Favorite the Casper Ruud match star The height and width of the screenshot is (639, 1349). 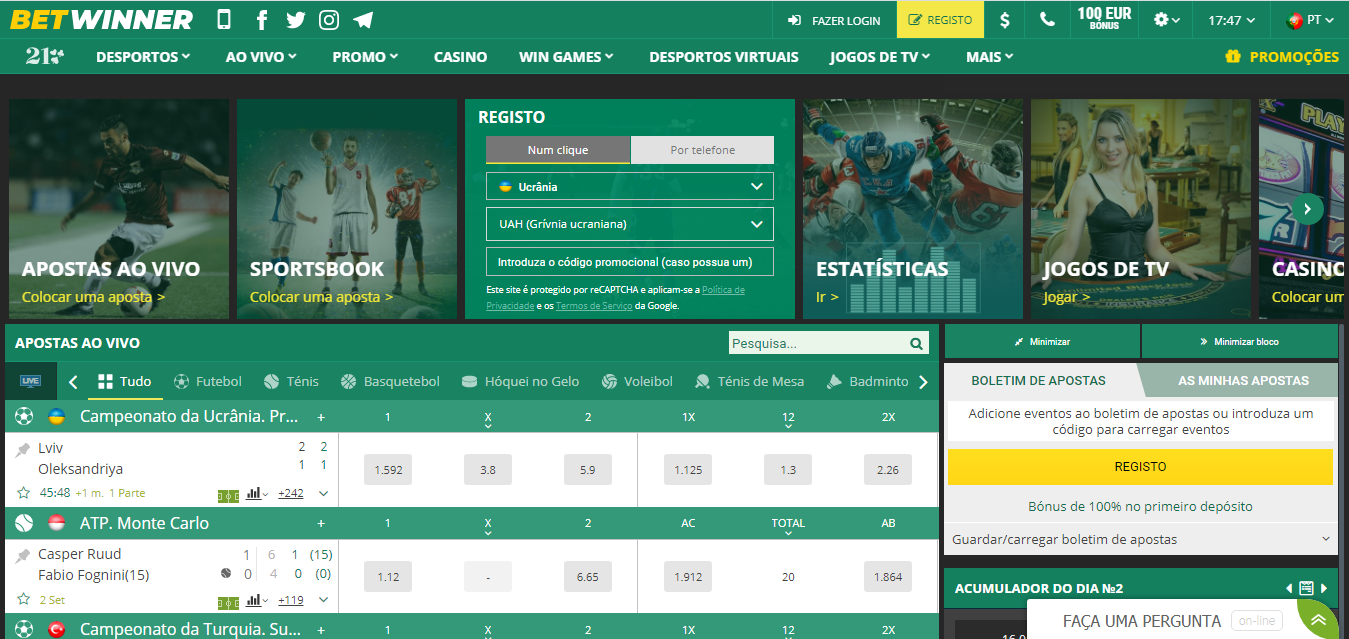point(23,600)
